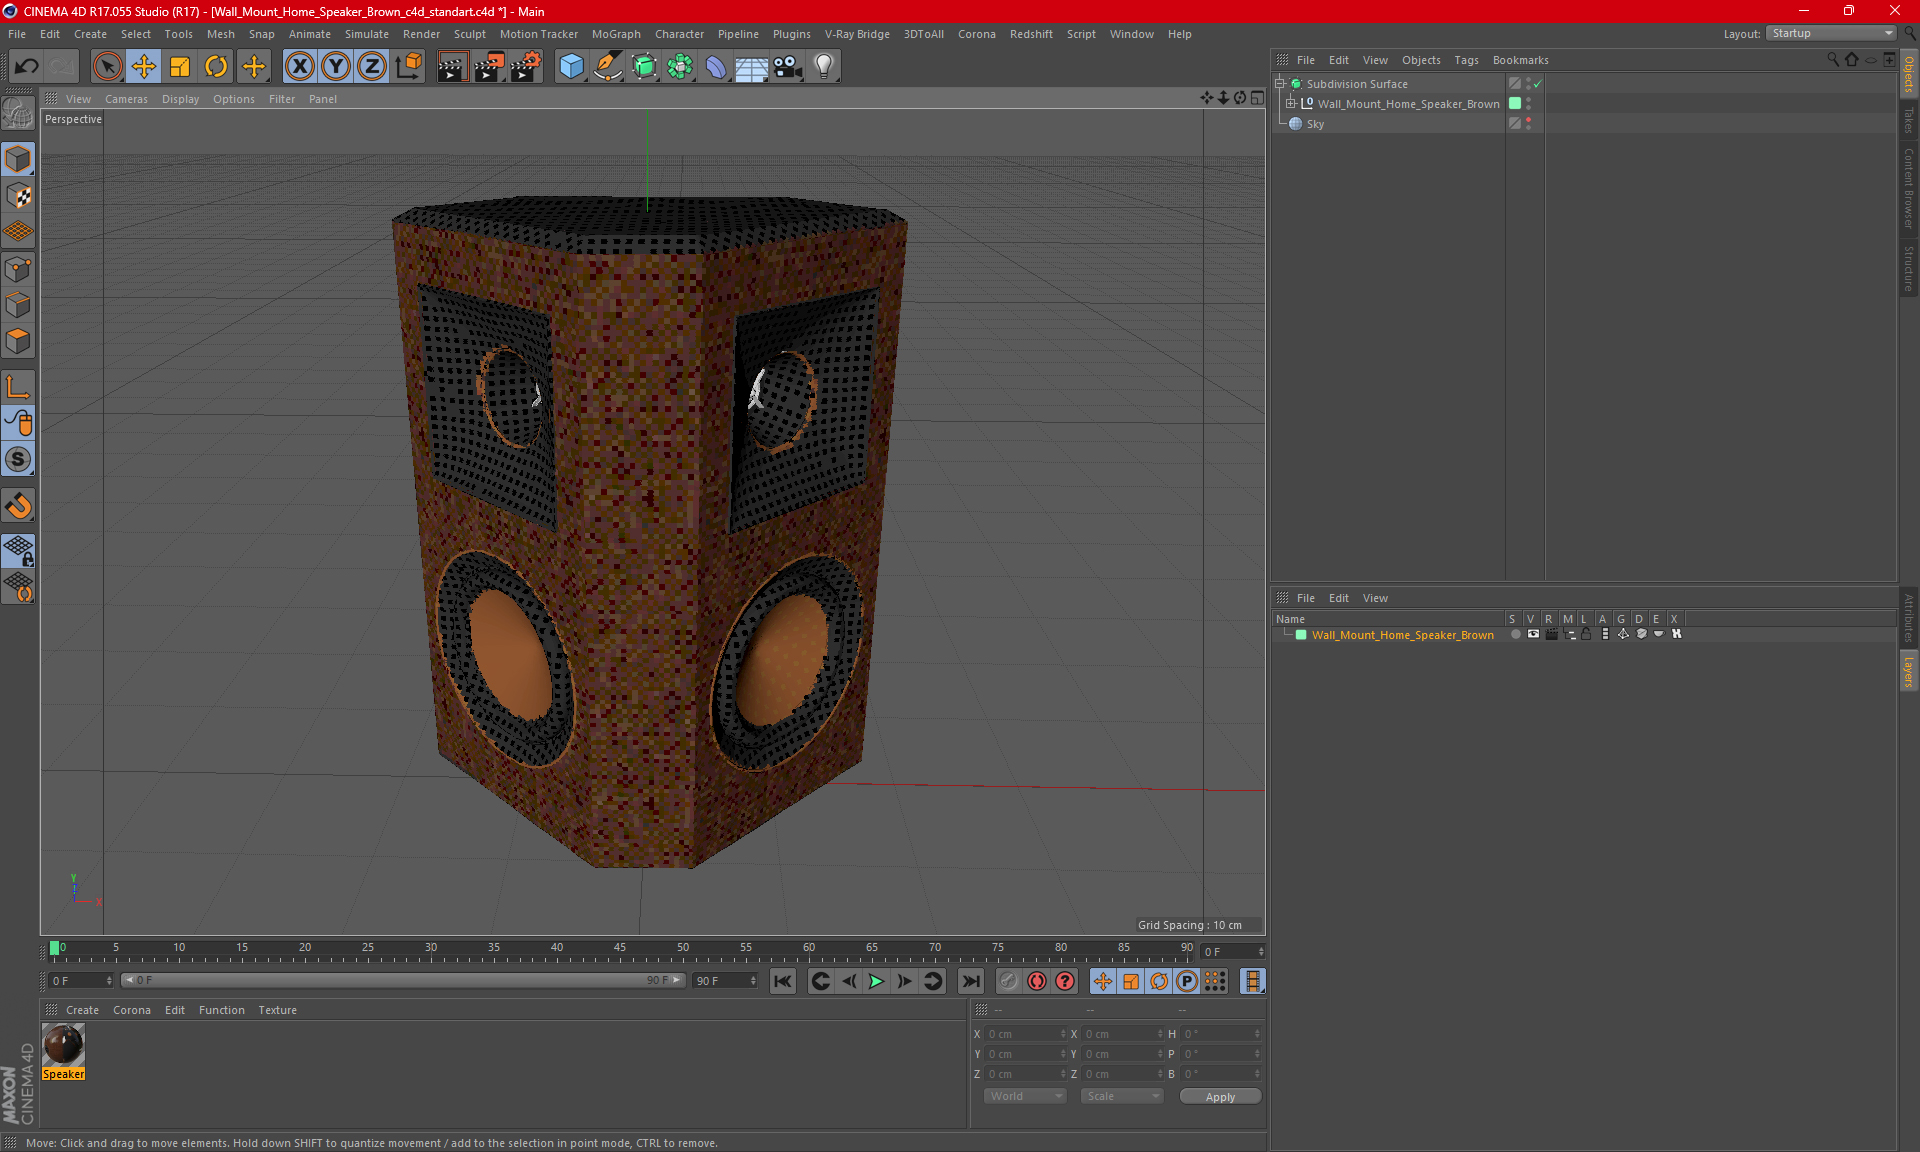Toggle Y axis lock
The image size is (1920, 1152).
336,67
